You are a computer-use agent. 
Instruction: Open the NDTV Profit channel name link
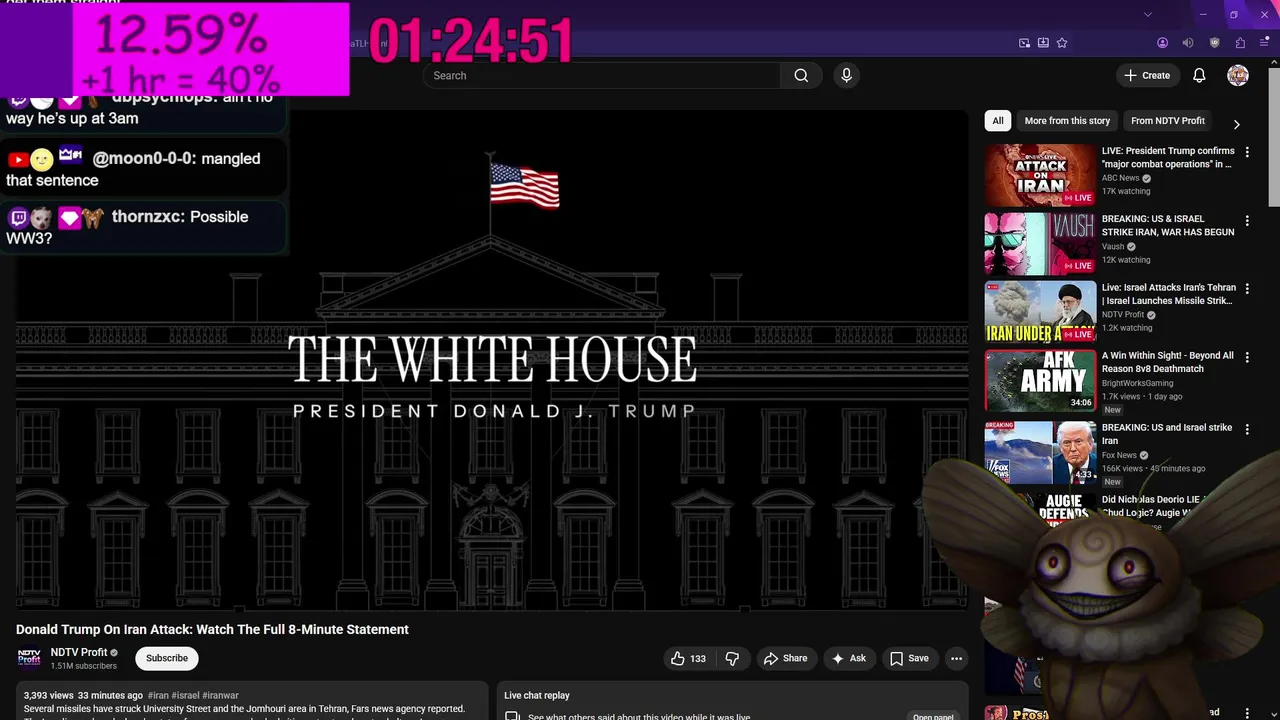[x=79, y=652]
